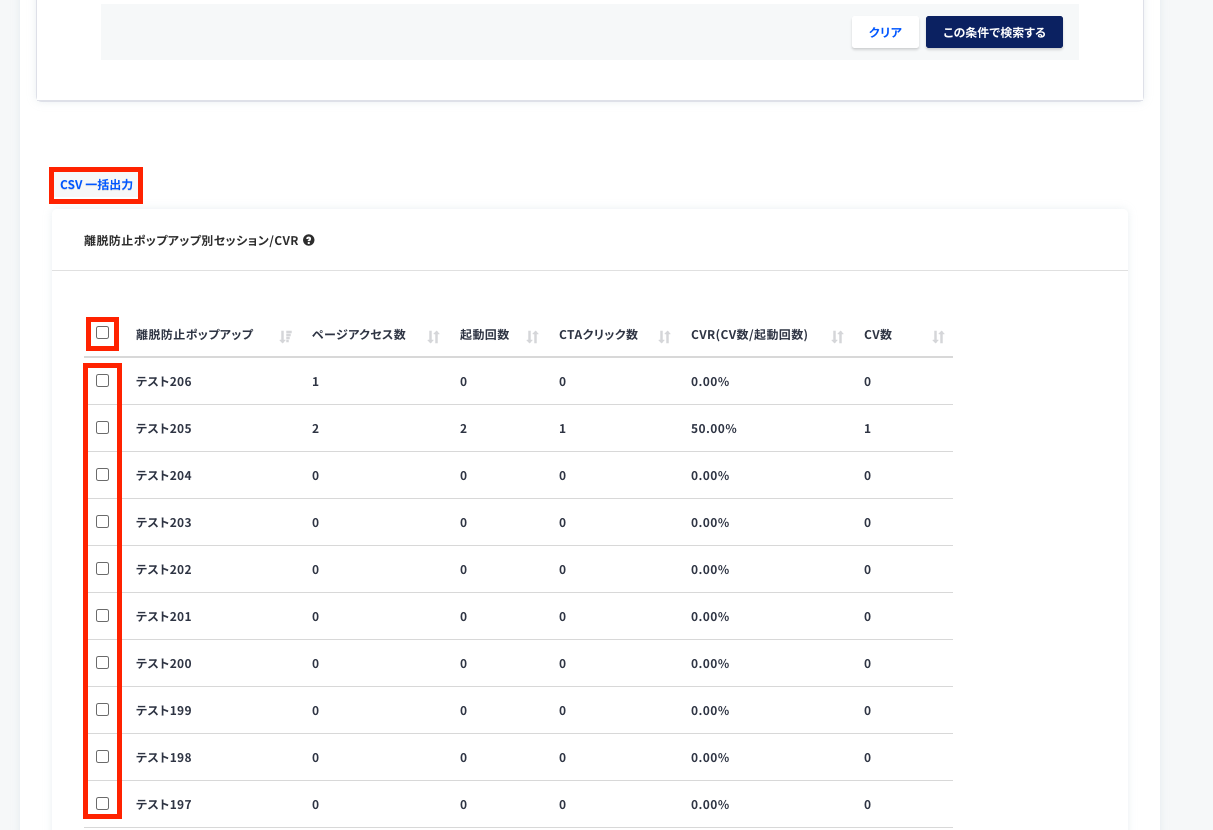
Task: Click the CVR(CV数/起動回数) column header text
Action: (x=749, y=335)
